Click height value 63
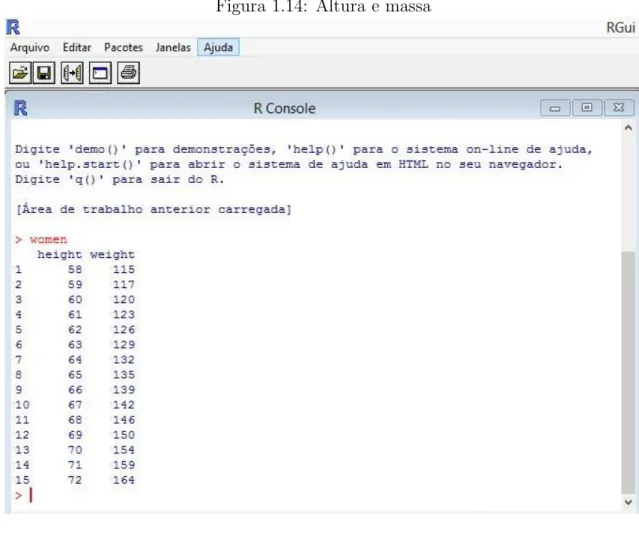639x540 pixels. (75, 345)
